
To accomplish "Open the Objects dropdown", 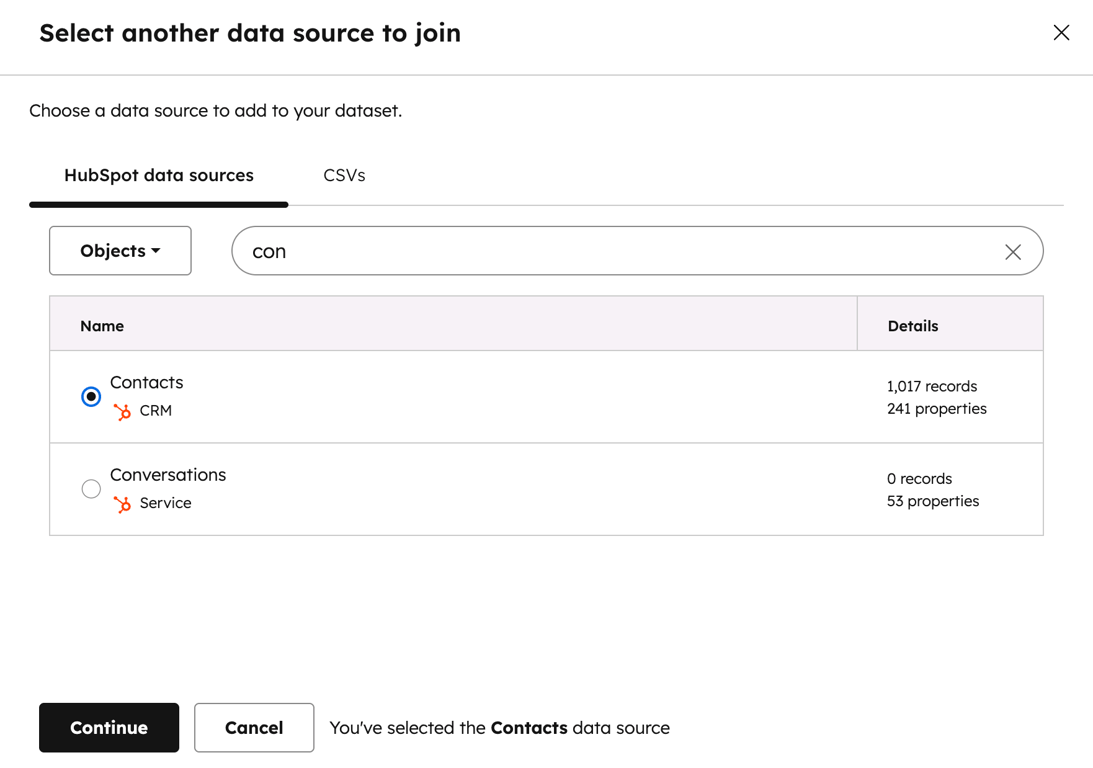I will coord(120,251).
